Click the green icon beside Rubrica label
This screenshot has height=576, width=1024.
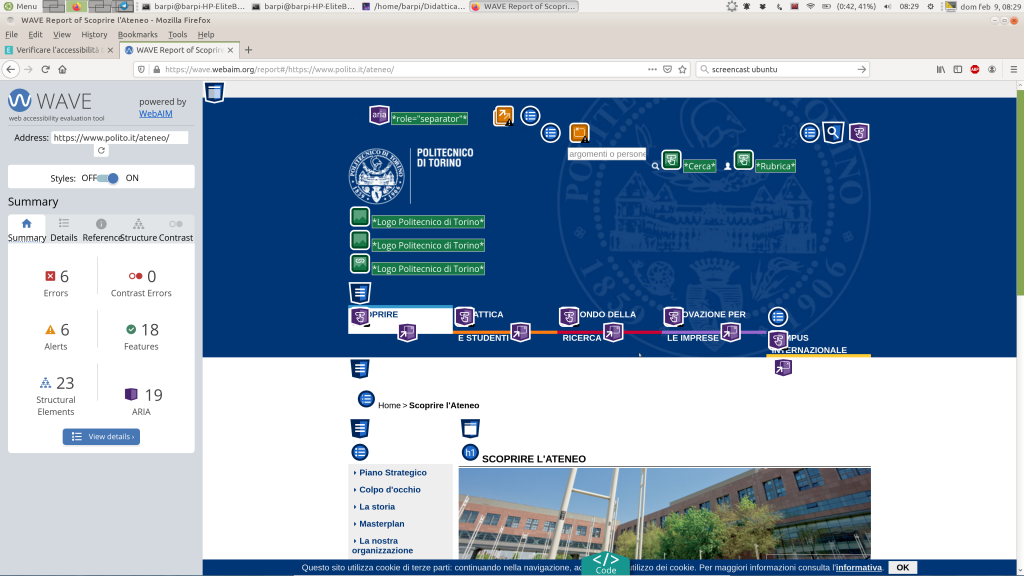(x=743, y=160)
